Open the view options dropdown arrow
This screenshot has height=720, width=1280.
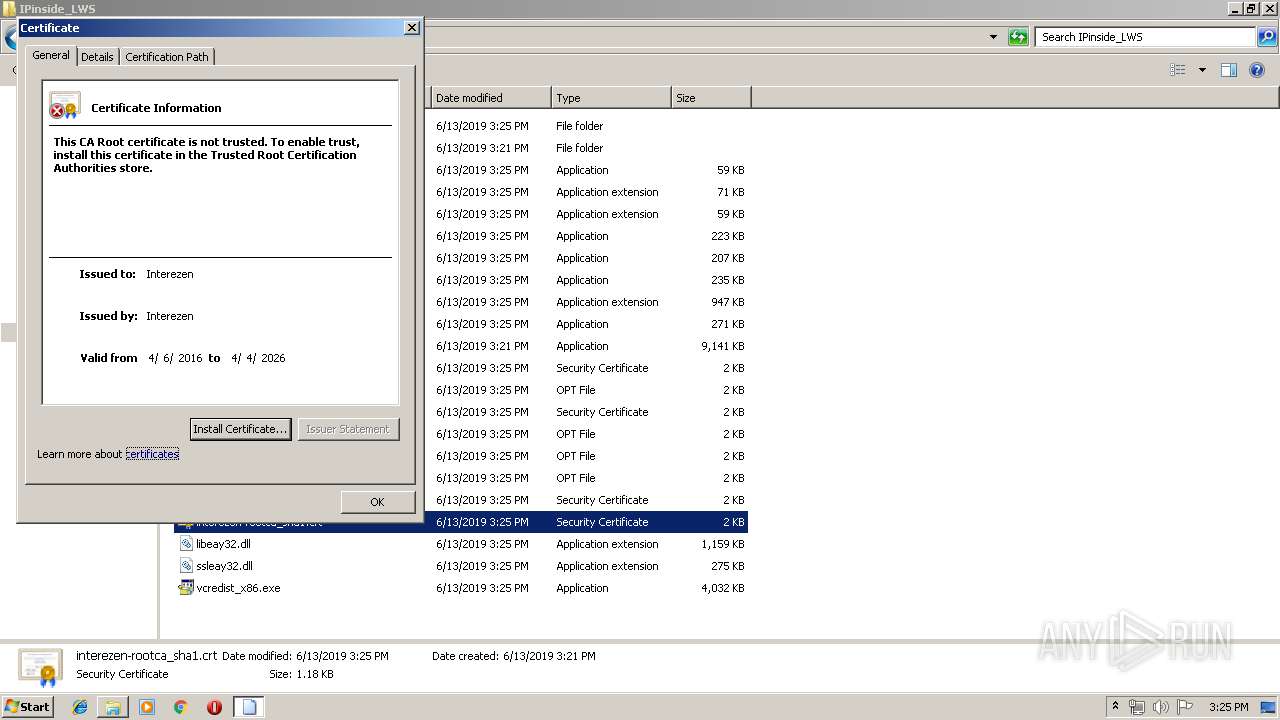pyautogui.click(x=1202, y=70)
